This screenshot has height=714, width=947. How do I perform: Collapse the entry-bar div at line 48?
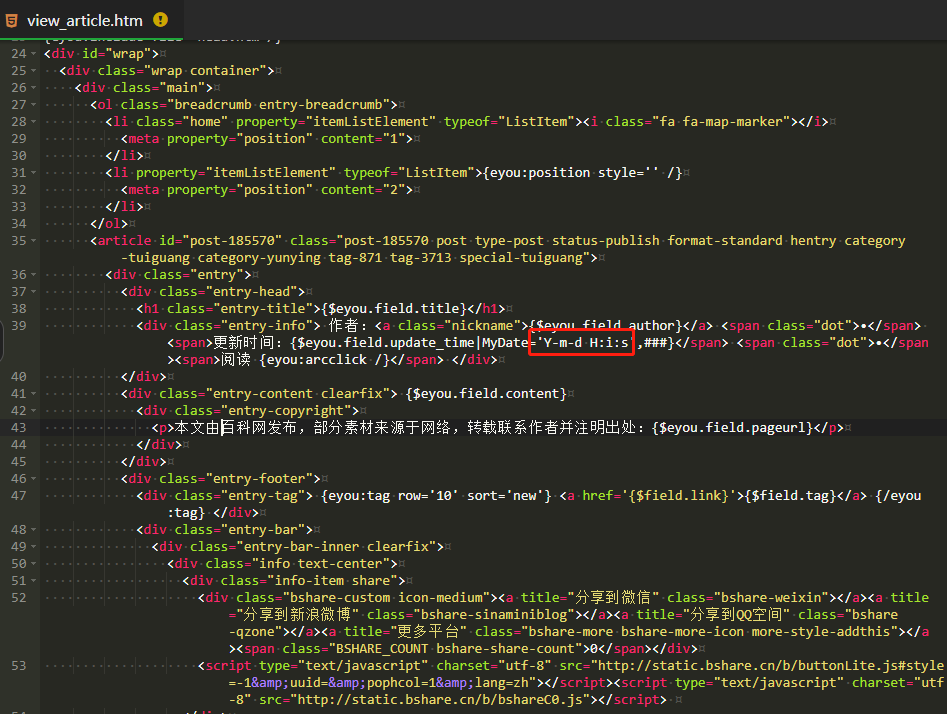click(35, 529)
